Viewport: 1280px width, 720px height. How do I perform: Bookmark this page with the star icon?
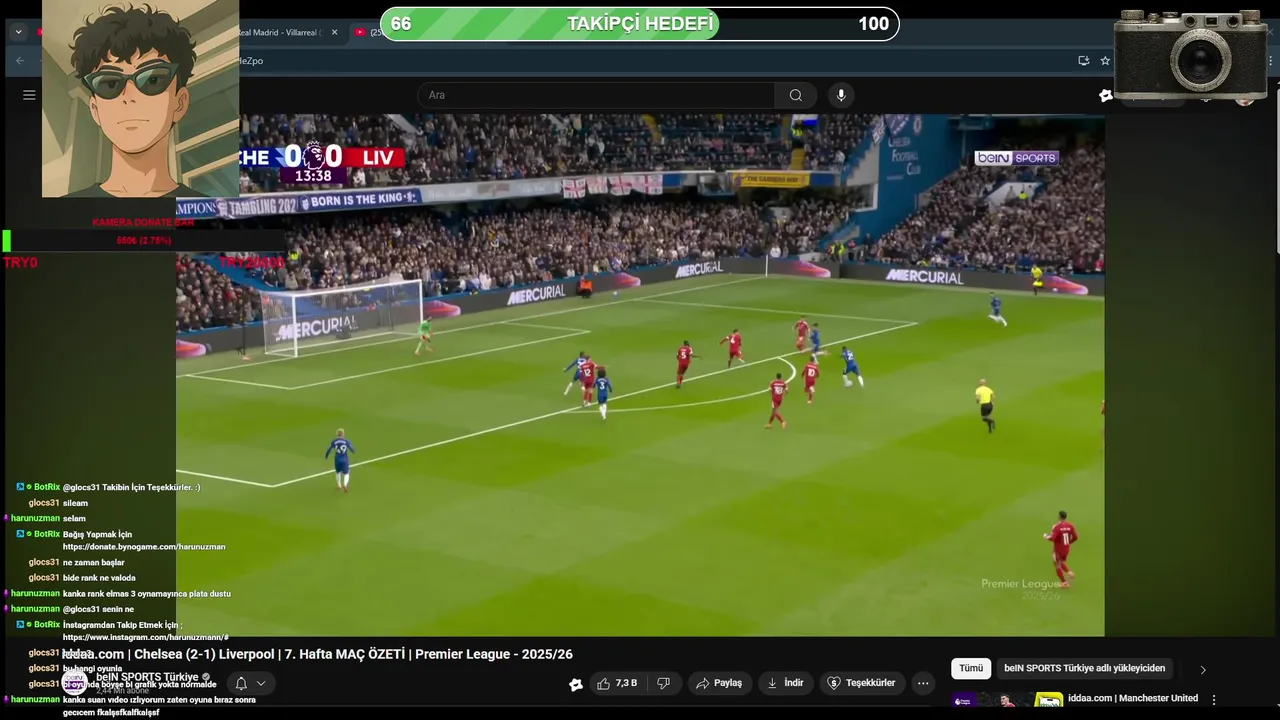point(1105,61)
